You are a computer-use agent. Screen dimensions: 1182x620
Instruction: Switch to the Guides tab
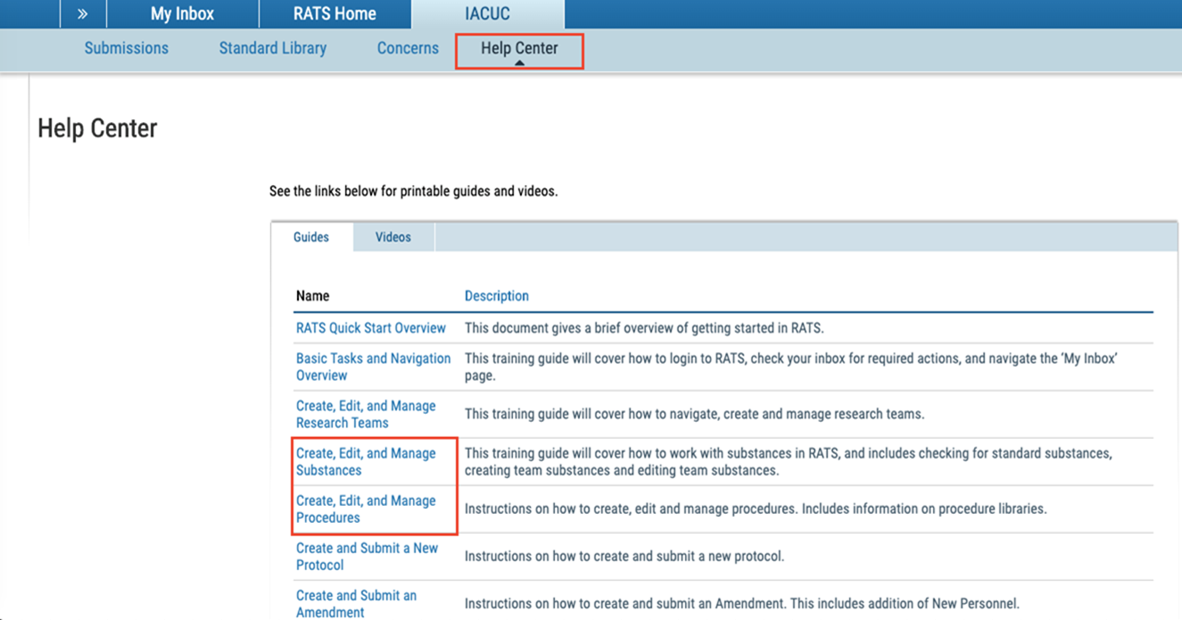[x=311, y=237]
